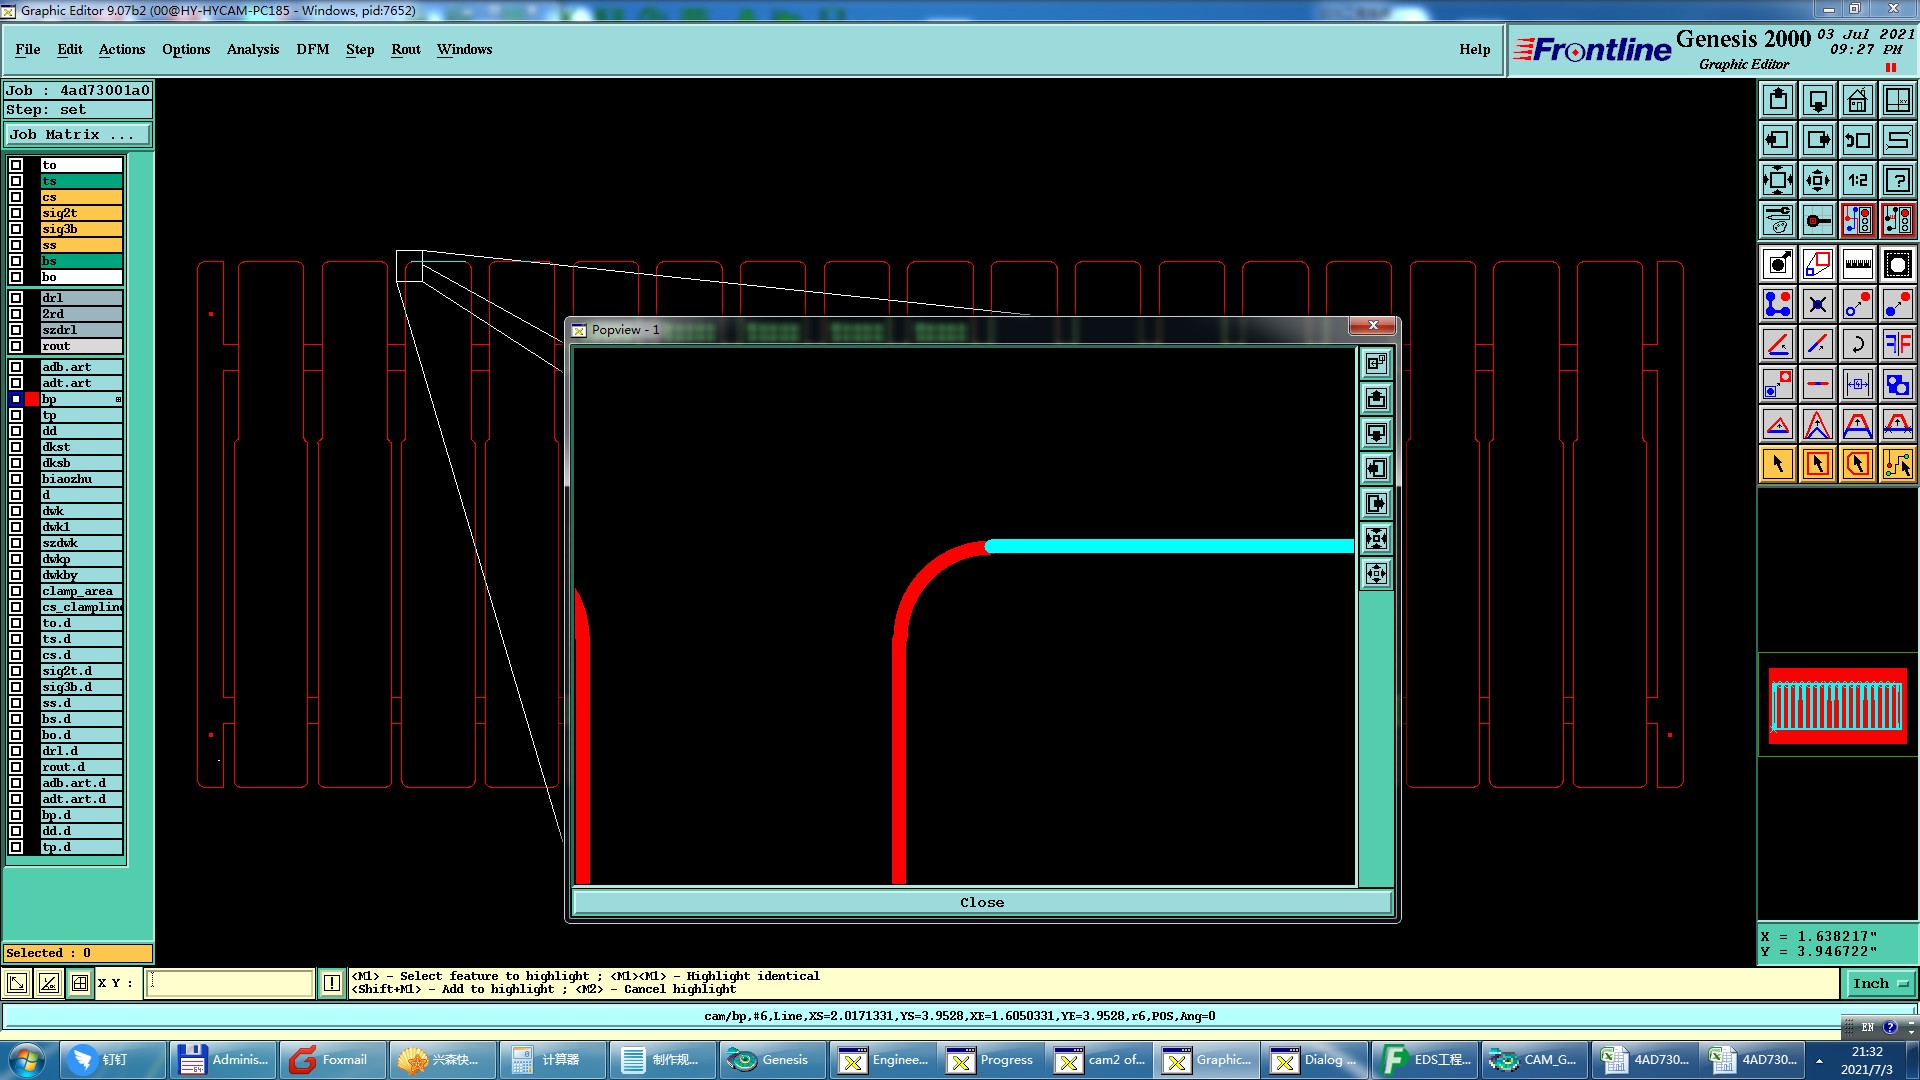Image resolution: width=1920 pixels, height=1080 pixels.
Task: Switch to the Genesis taskbar item
Action: pos(771,1060)
